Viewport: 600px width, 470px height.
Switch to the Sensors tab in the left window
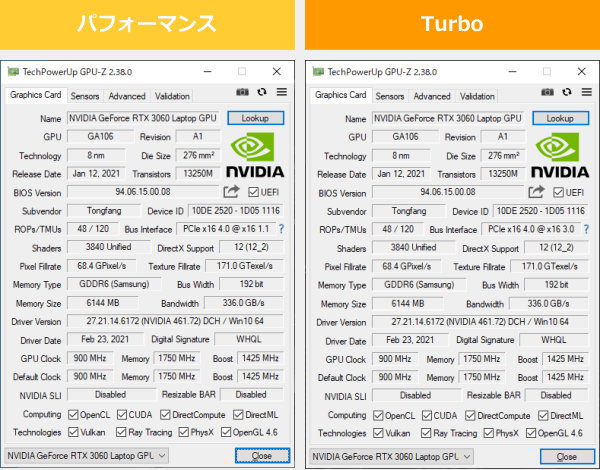pyautogui.click(x=85, y=96)
